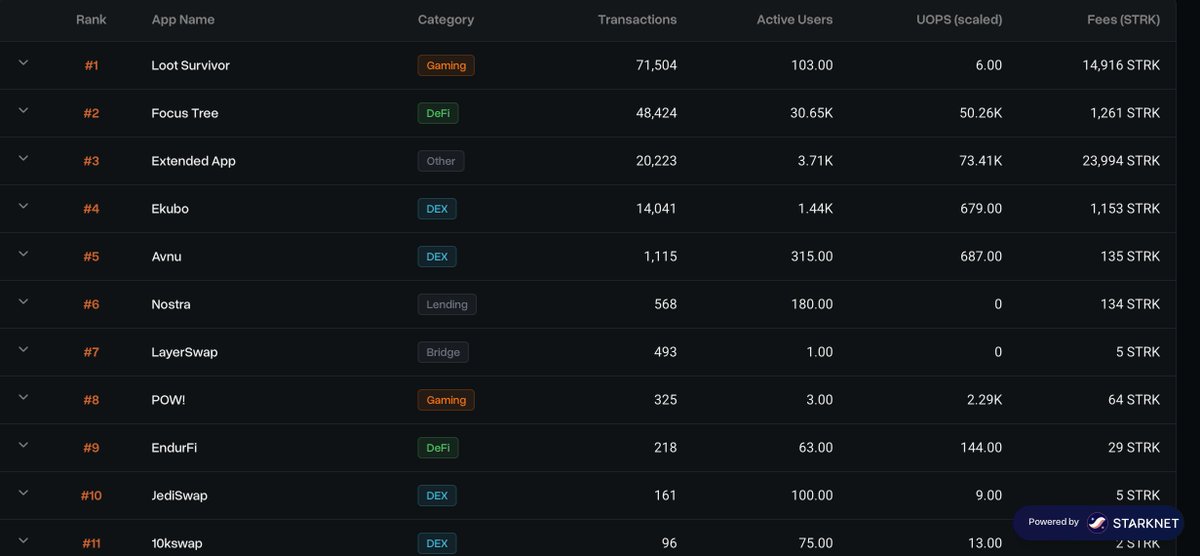Image resolution: width=1200 pixels, height=556 pixels.
Task: Click rank #6 label
Action: (91, 304)
